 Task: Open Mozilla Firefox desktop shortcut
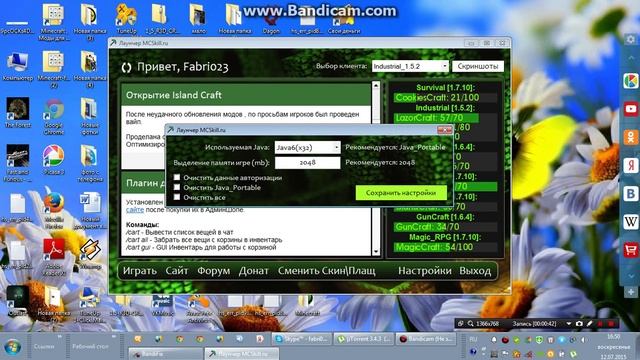[54, 209]
